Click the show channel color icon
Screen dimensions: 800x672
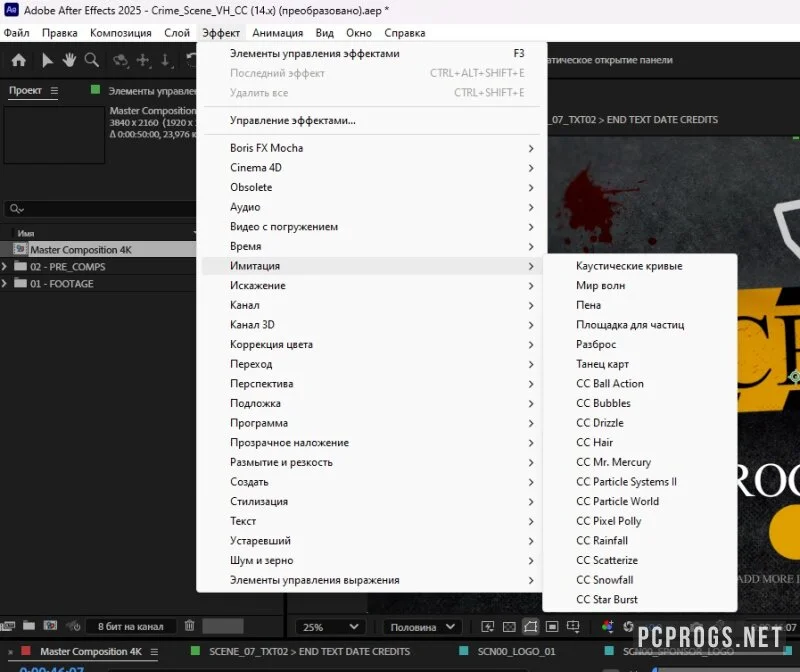(x=607, y=627)
